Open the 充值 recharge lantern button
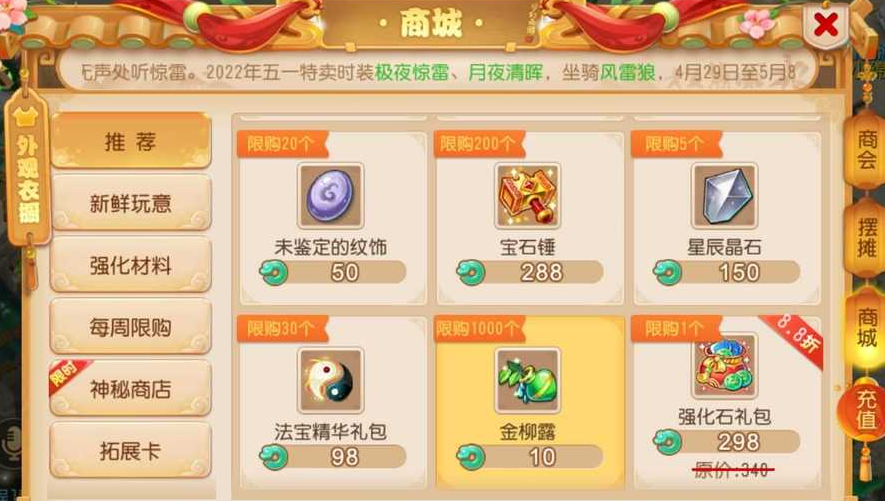 coord(866,410)
